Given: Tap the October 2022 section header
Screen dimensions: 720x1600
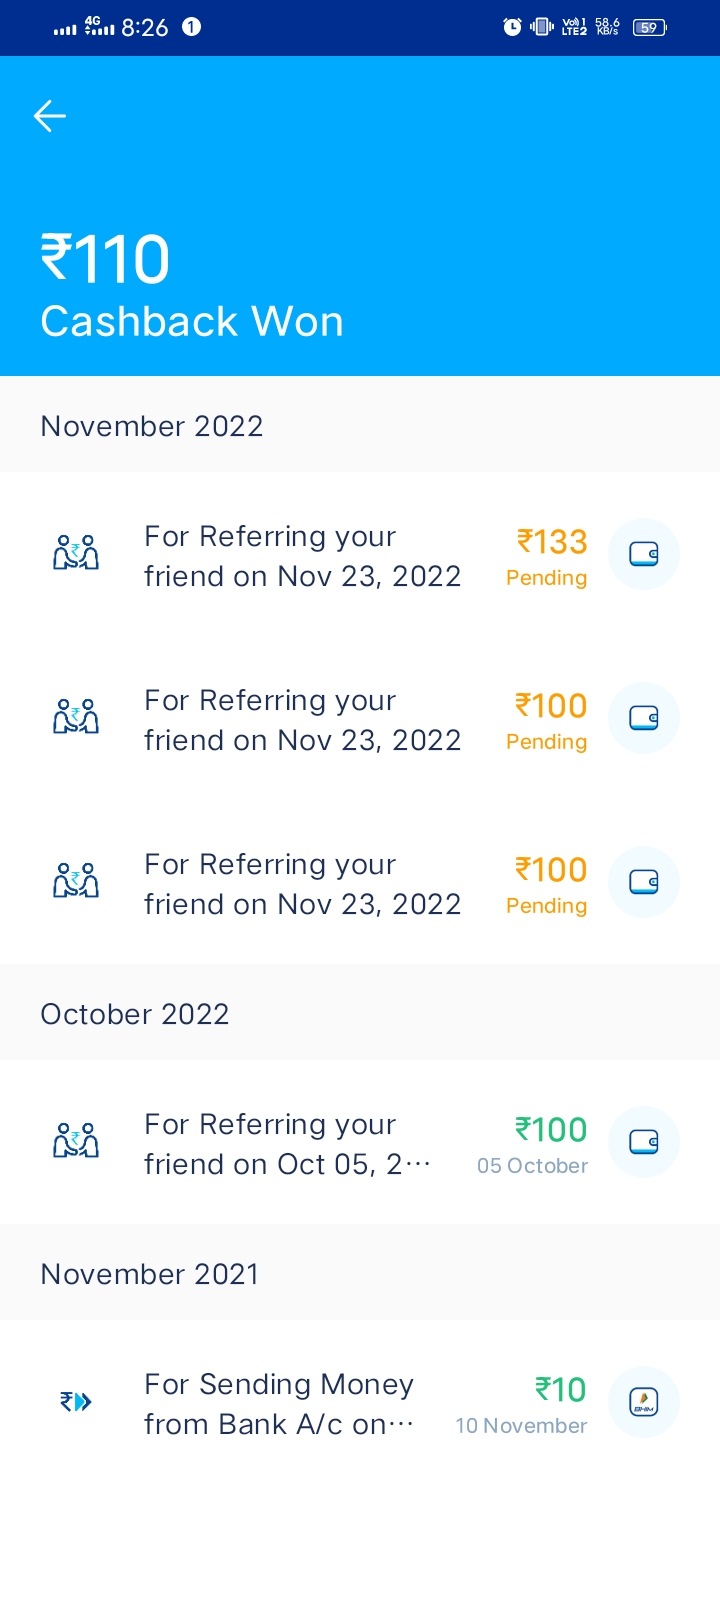Looking at the screenshot, I should 135,1014.
